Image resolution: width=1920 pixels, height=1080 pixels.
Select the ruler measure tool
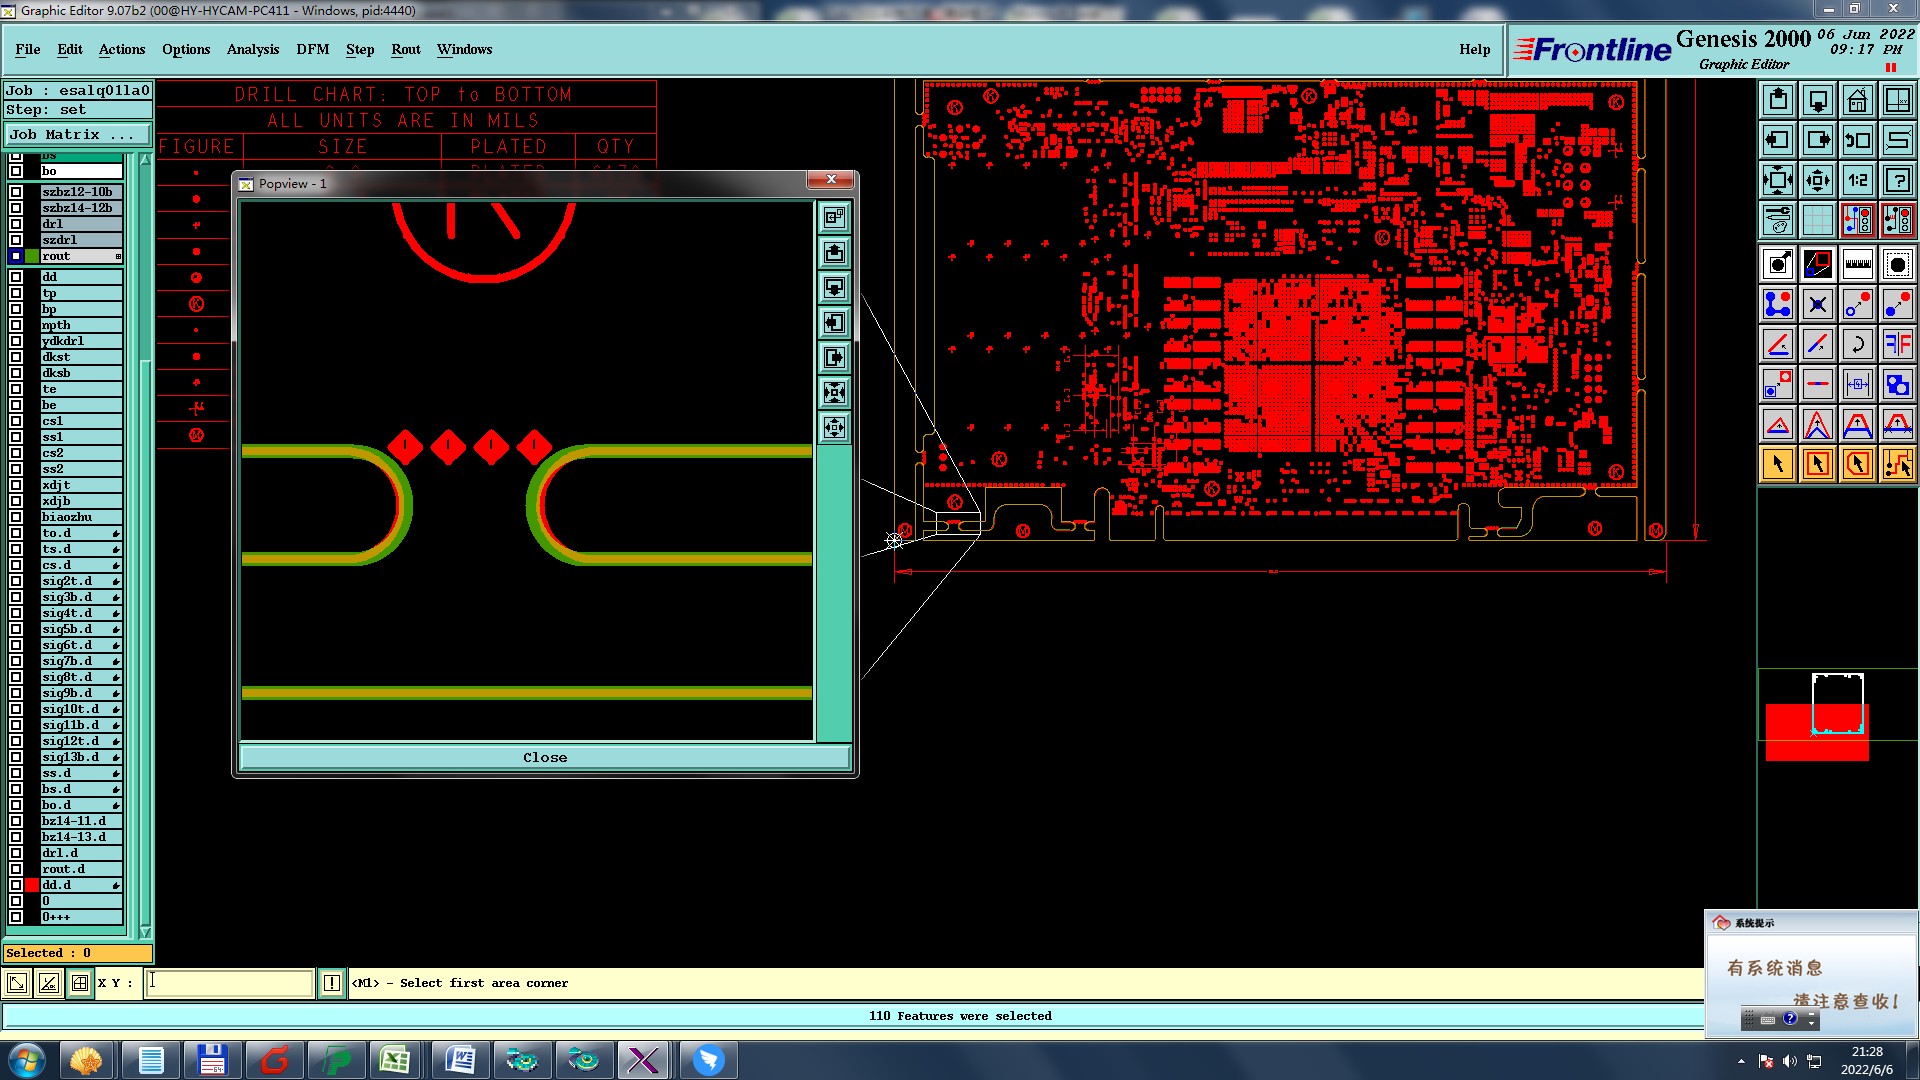[x=1857, y=264]
